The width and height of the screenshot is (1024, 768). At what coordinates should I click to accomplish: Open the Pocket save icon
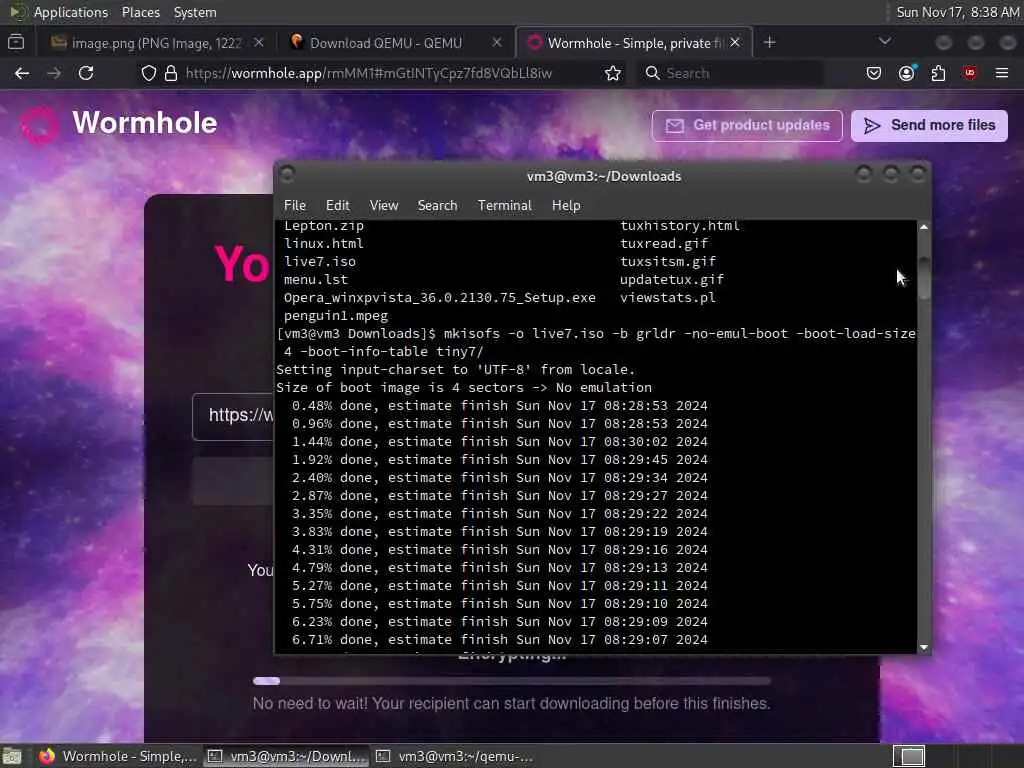pos(874,73)
